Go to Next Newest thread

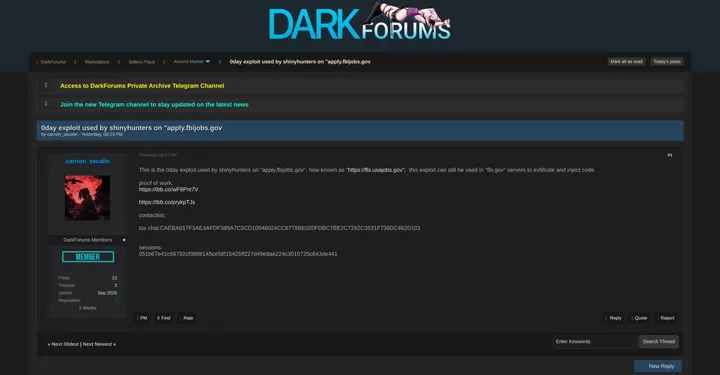click(99, 344)
